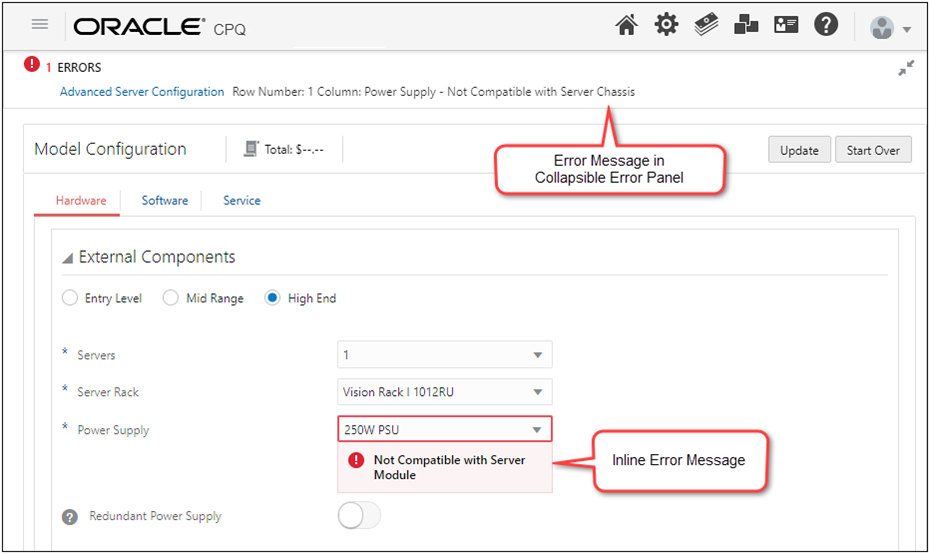Select the High End radio button
The width and height of the screenshot is (930, 554).
(x=272, y=298)
